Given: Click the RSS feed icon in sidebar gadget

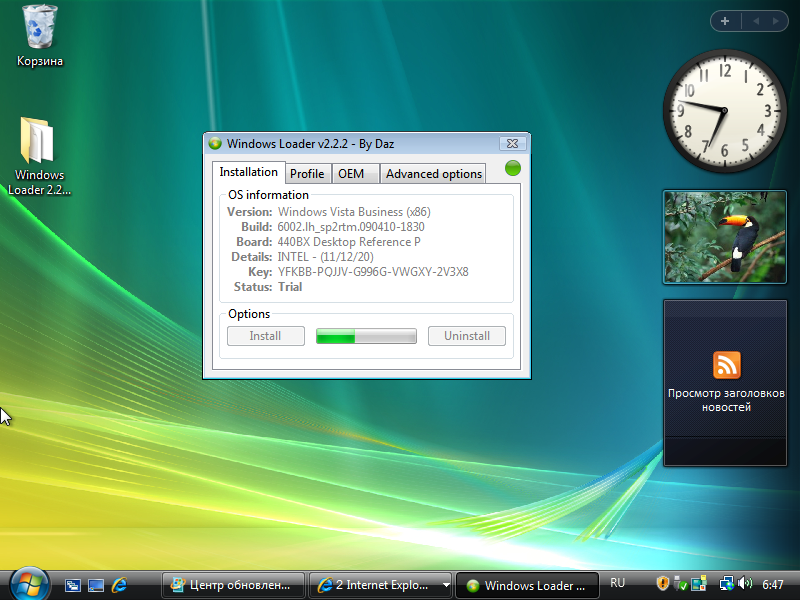Looking at the screenshot, I should (x=726, y=365).
